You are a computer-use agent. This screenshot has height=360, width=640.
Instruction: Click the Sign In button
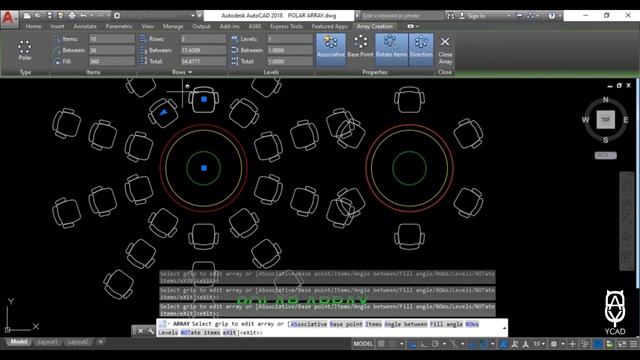[472, 16]
